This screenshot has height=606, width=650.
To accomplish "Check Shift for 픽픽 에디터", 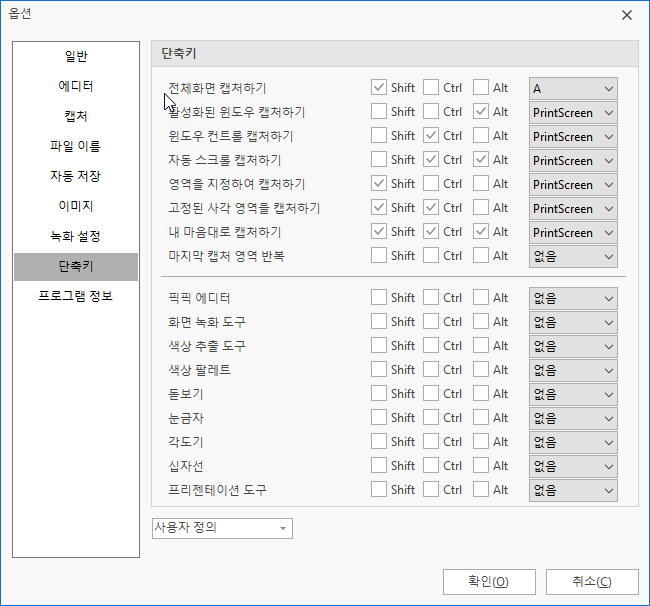I will tap(379, 298).
